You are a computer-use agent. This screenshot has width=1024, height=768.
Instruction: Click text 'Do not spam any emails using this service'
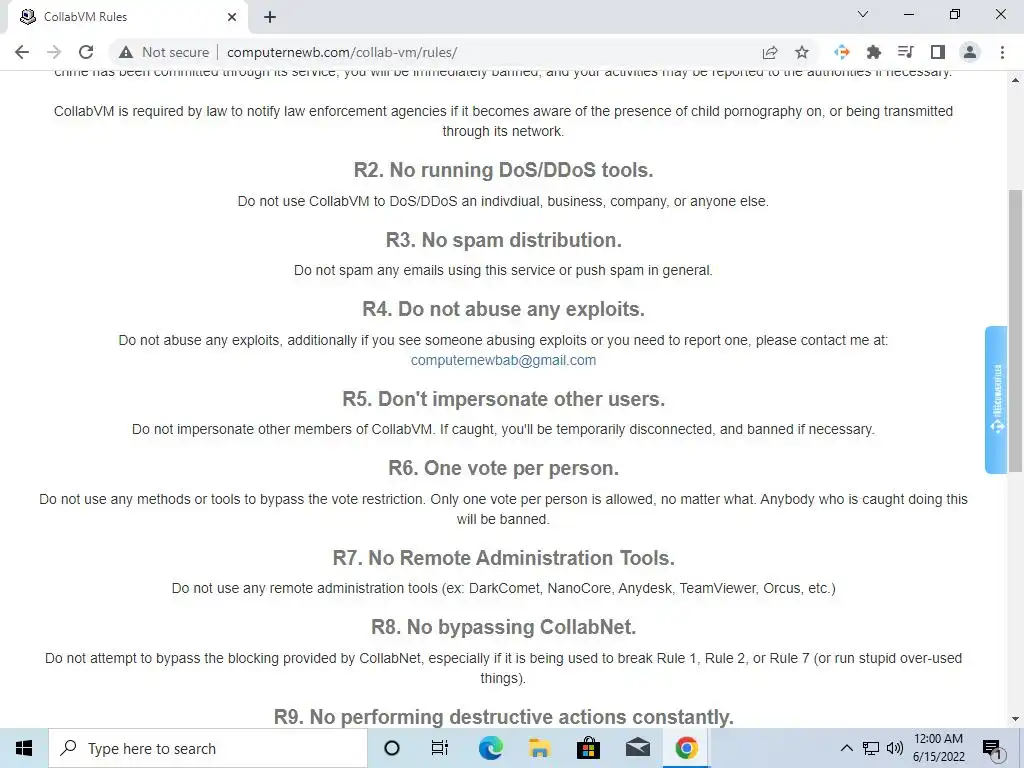click(x=424, y=270)
